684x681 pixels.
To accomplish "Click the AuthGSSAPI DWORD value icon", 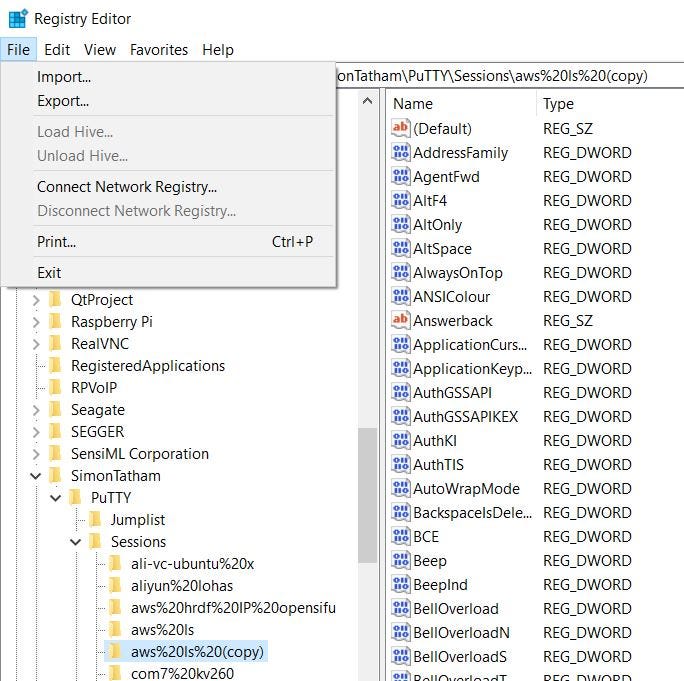I will pos(400,392).
